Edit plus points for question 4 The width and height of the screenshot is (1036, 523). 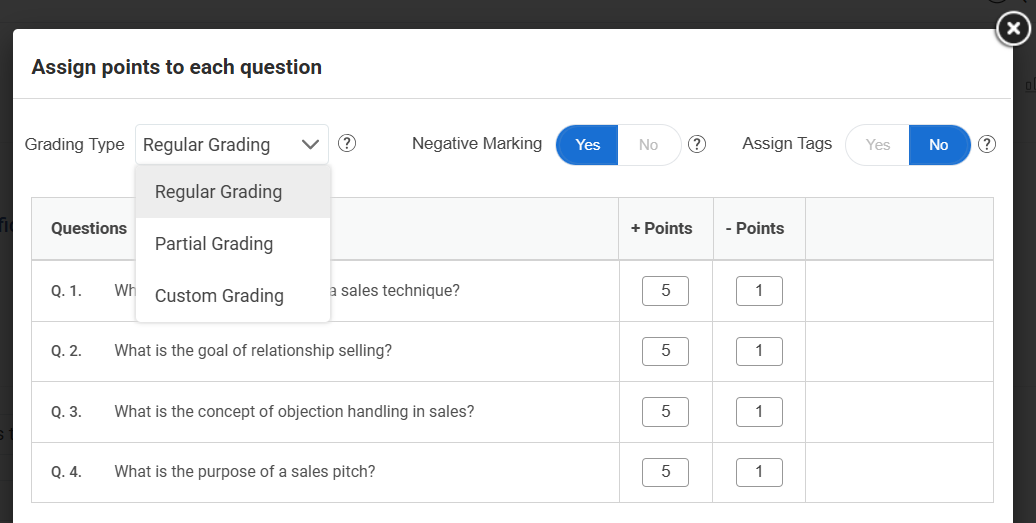tap(665, 471)
